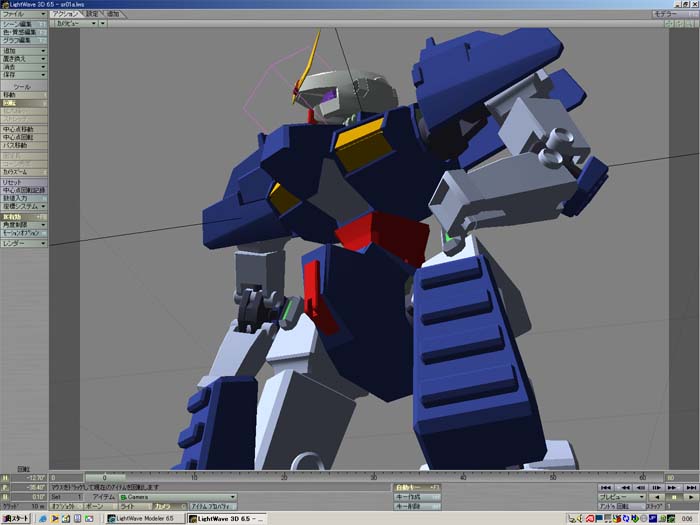Click the アンドゥ 回転 undo button
700x525 pixels.
pyautogui.click(x=621, y=506)
